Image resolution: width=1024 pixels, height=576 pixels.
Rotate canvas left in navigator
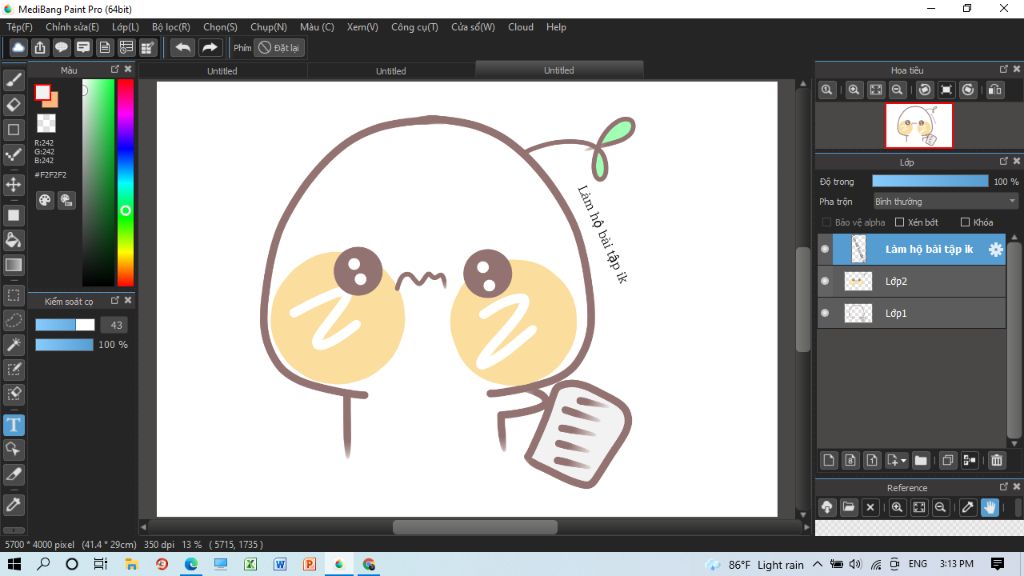(925, 90)
